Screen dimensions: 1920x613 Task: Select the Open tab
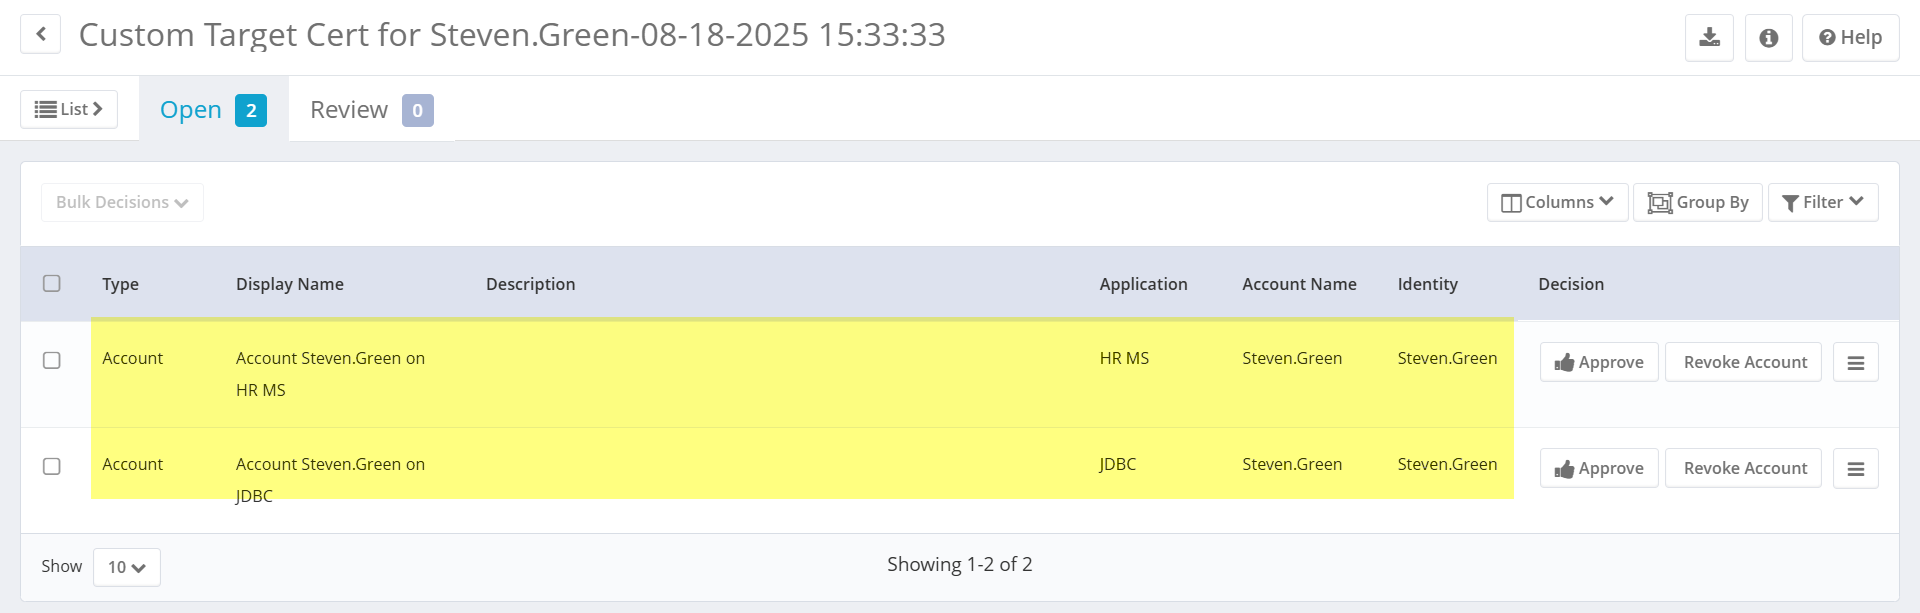[212, 110]
